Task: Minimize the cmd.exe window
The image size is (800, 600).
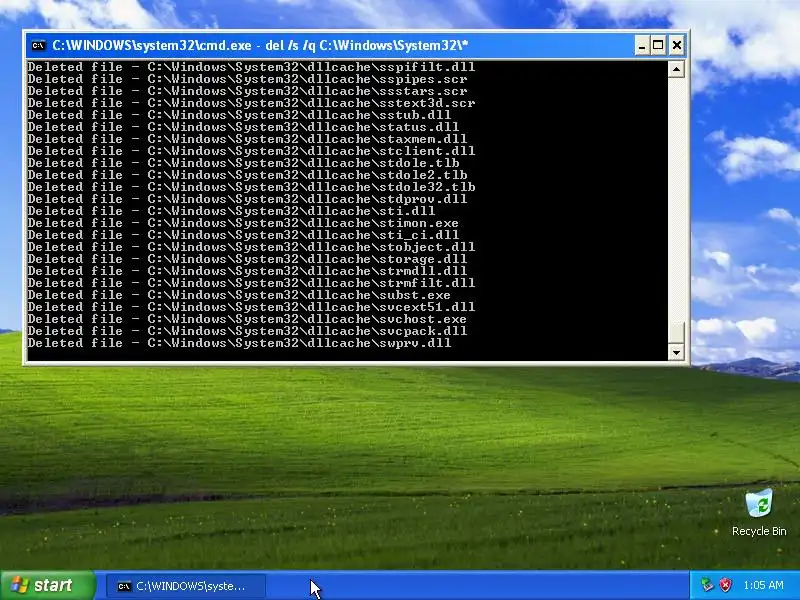Action: coord(642,45)
